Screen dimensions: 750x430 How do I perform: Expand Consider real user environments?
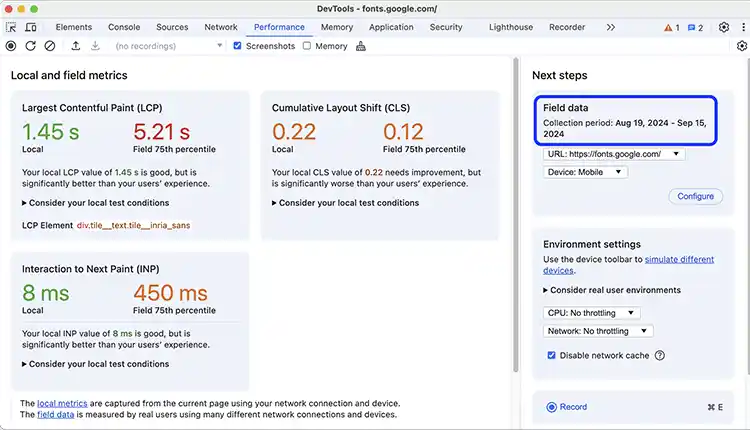[x=612, y=290]
